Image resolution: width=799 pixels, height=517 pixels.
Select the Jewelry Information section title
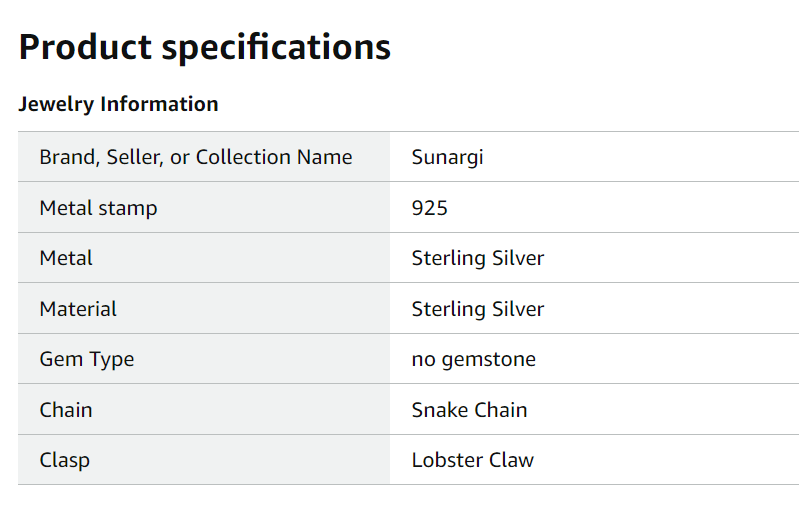coord(118,104)
